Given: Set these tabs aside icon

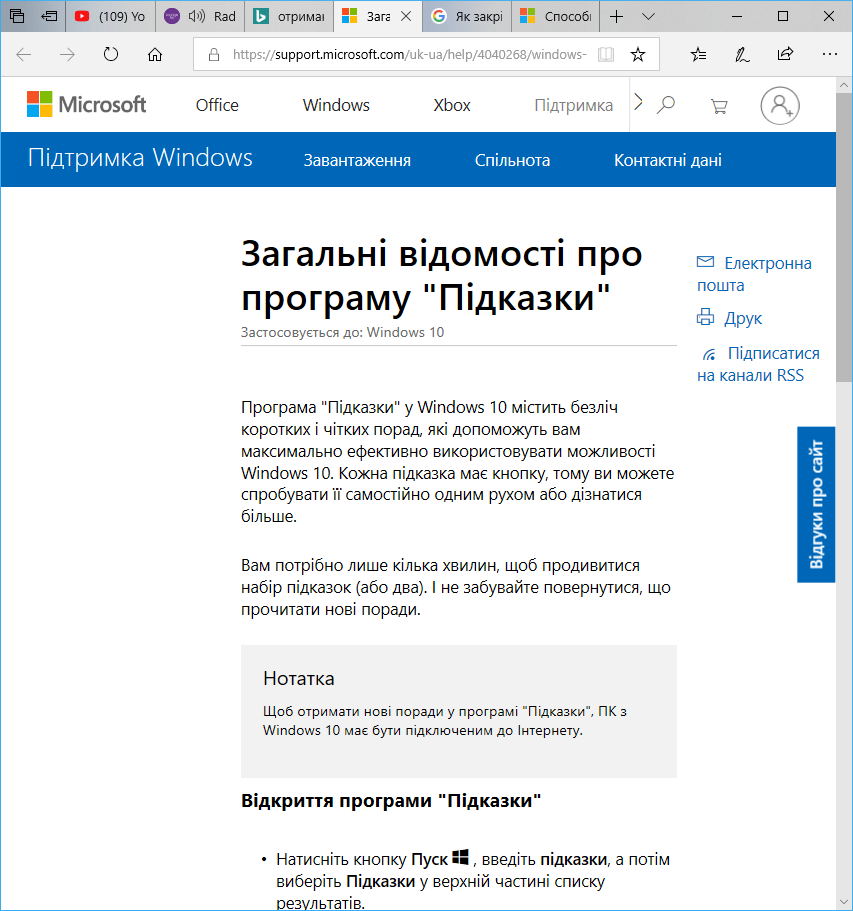Looking at the screenshot, I should (49, 16).
